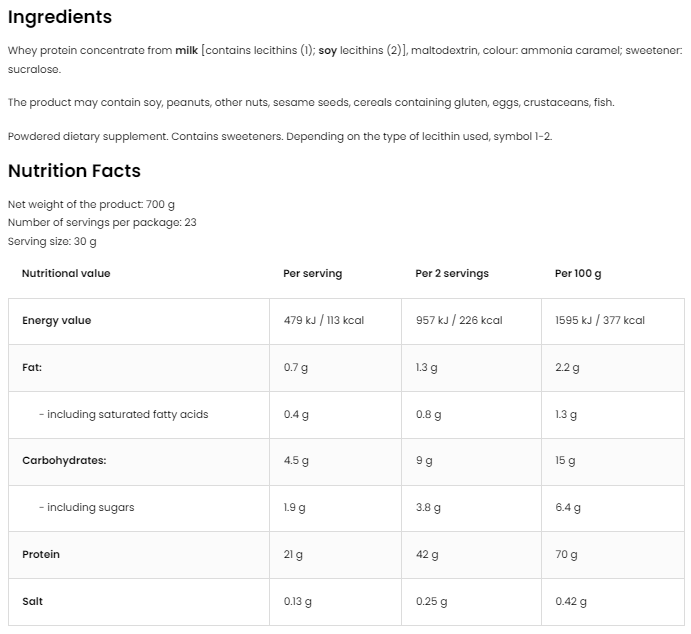The height and width of the screenshot is (634, 691).
Task: Click the including sugars row label
Action: 86,507
